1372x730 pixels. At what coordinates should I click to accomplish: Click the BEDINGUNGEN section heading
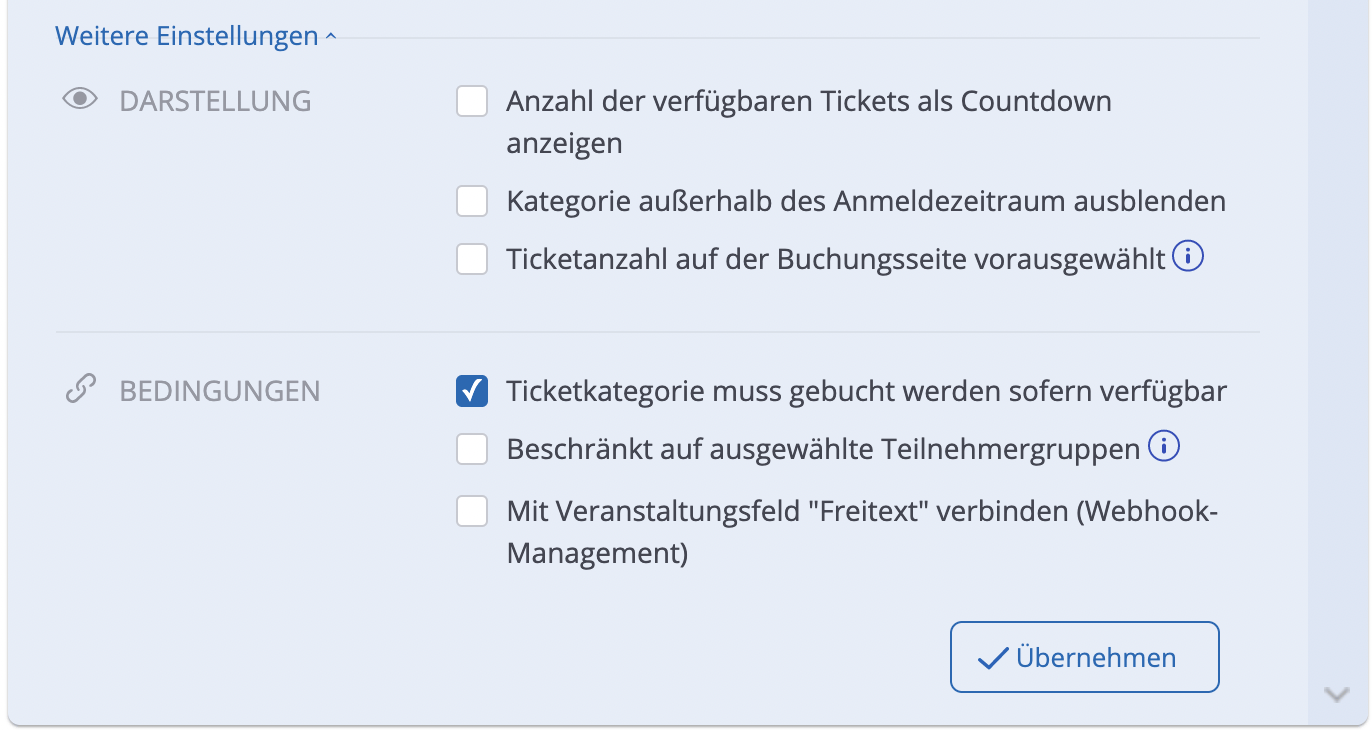[x=220, y=391]
